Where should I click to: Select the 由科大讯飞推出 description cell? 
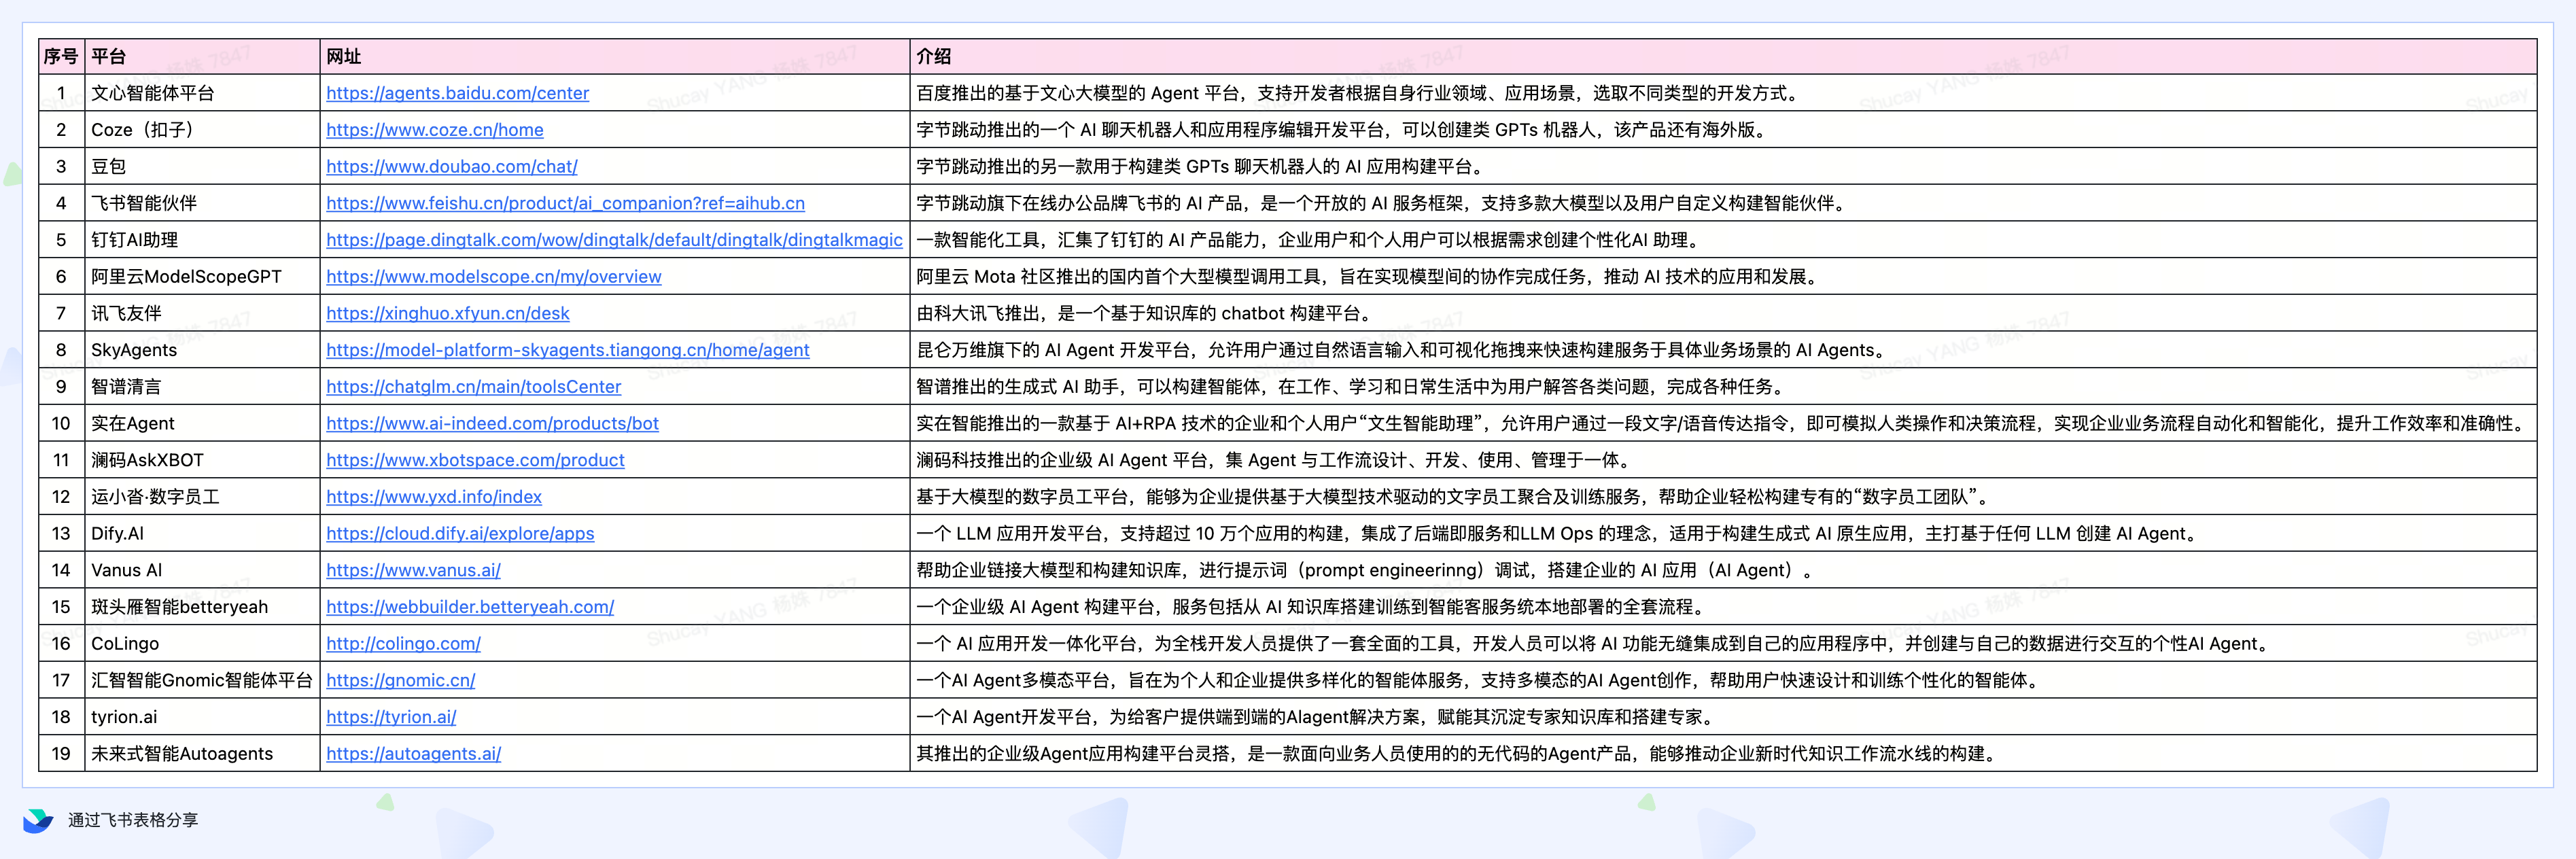(x=1724, y=313)
